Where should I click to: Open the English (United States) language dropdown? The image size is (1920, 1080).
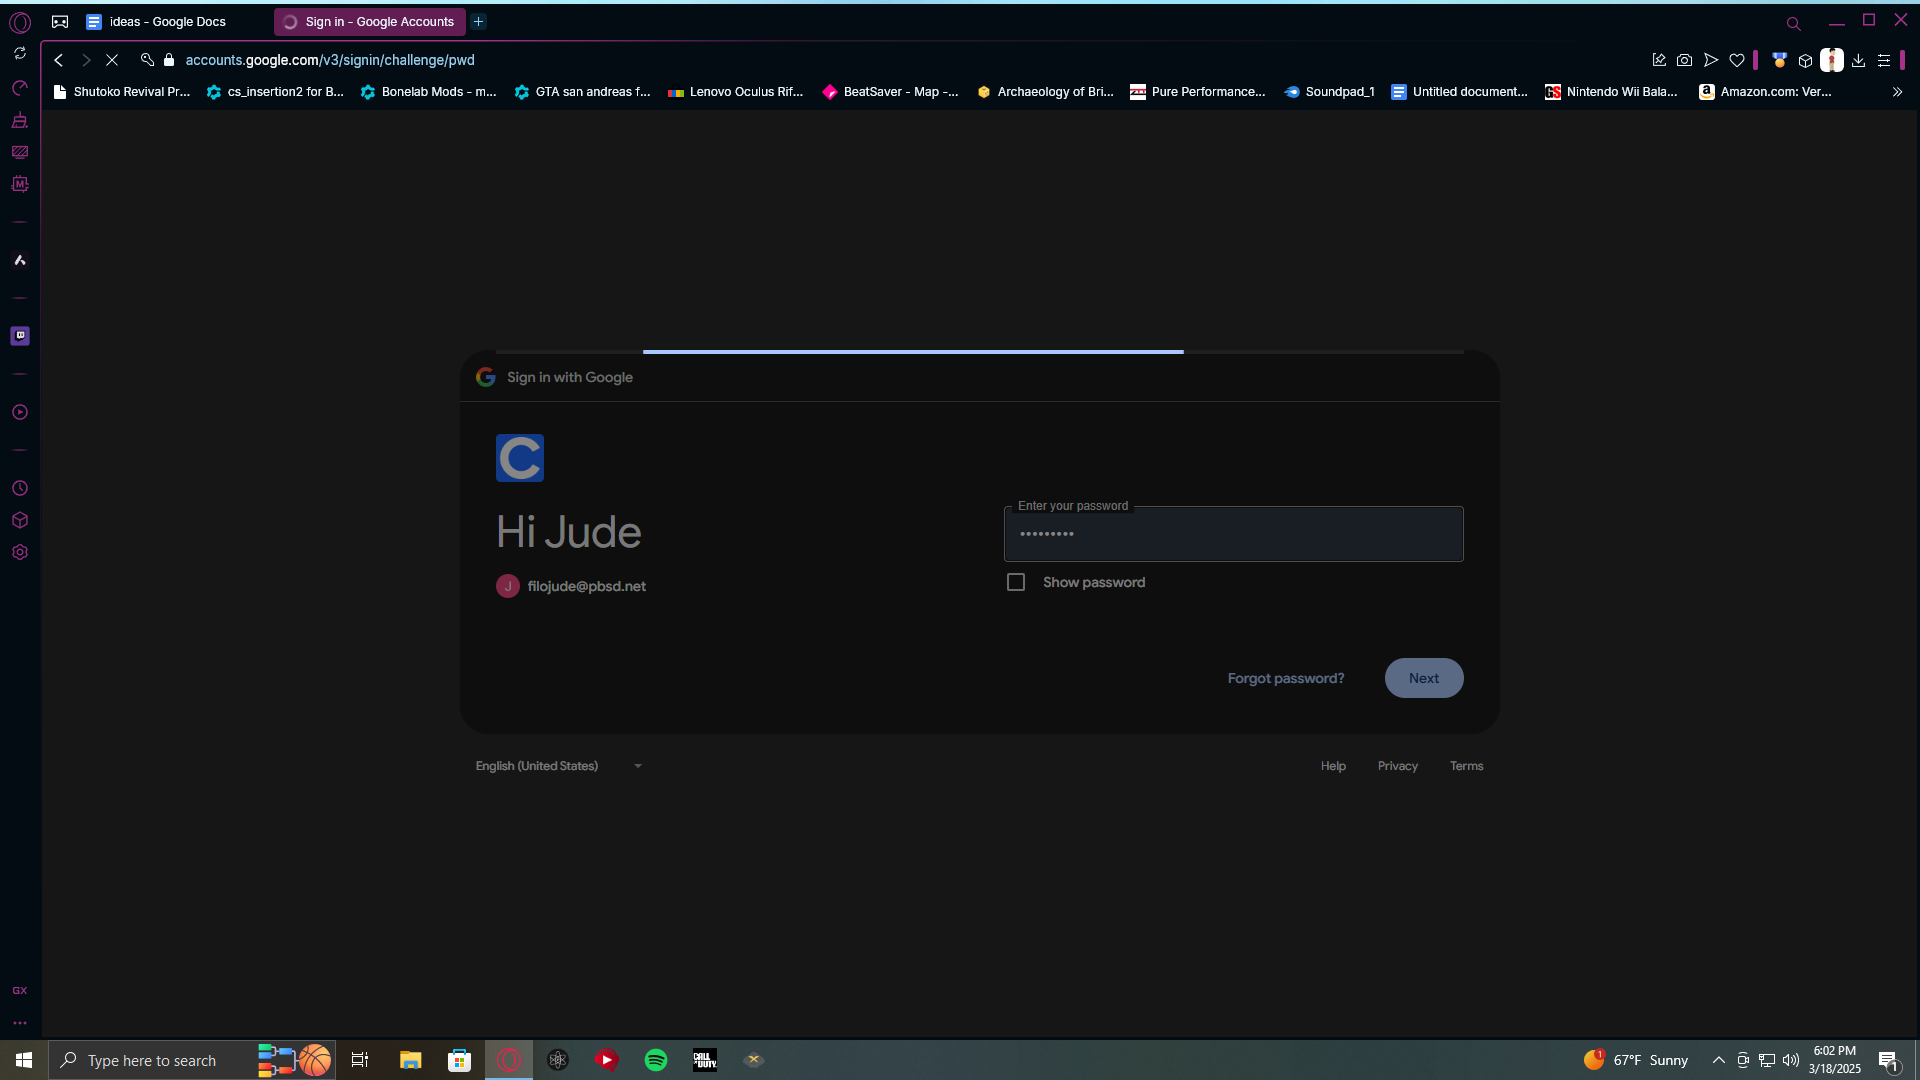pos(559,766)
